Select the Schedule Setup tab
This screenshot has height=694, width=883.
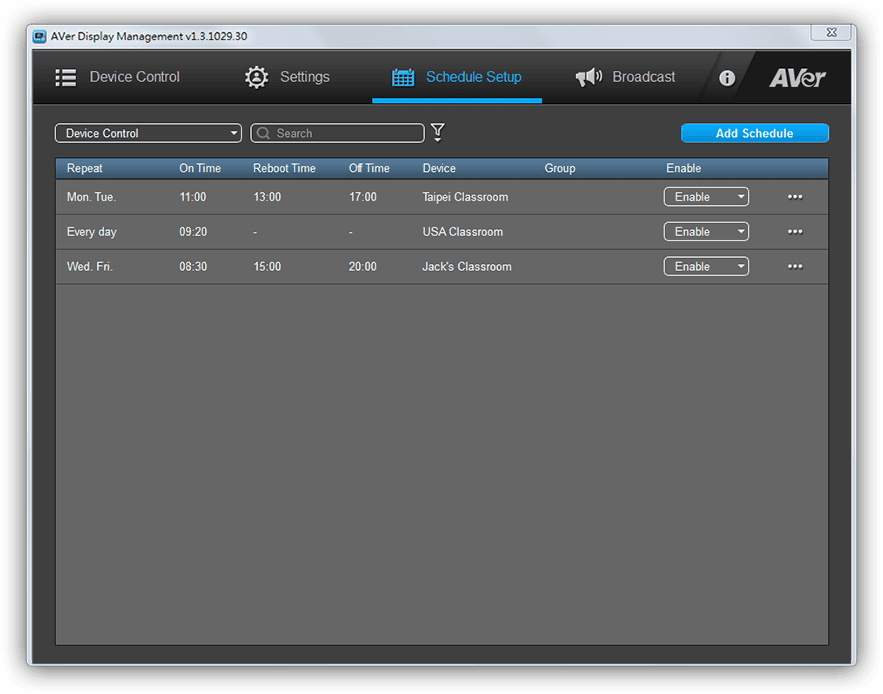457,77
